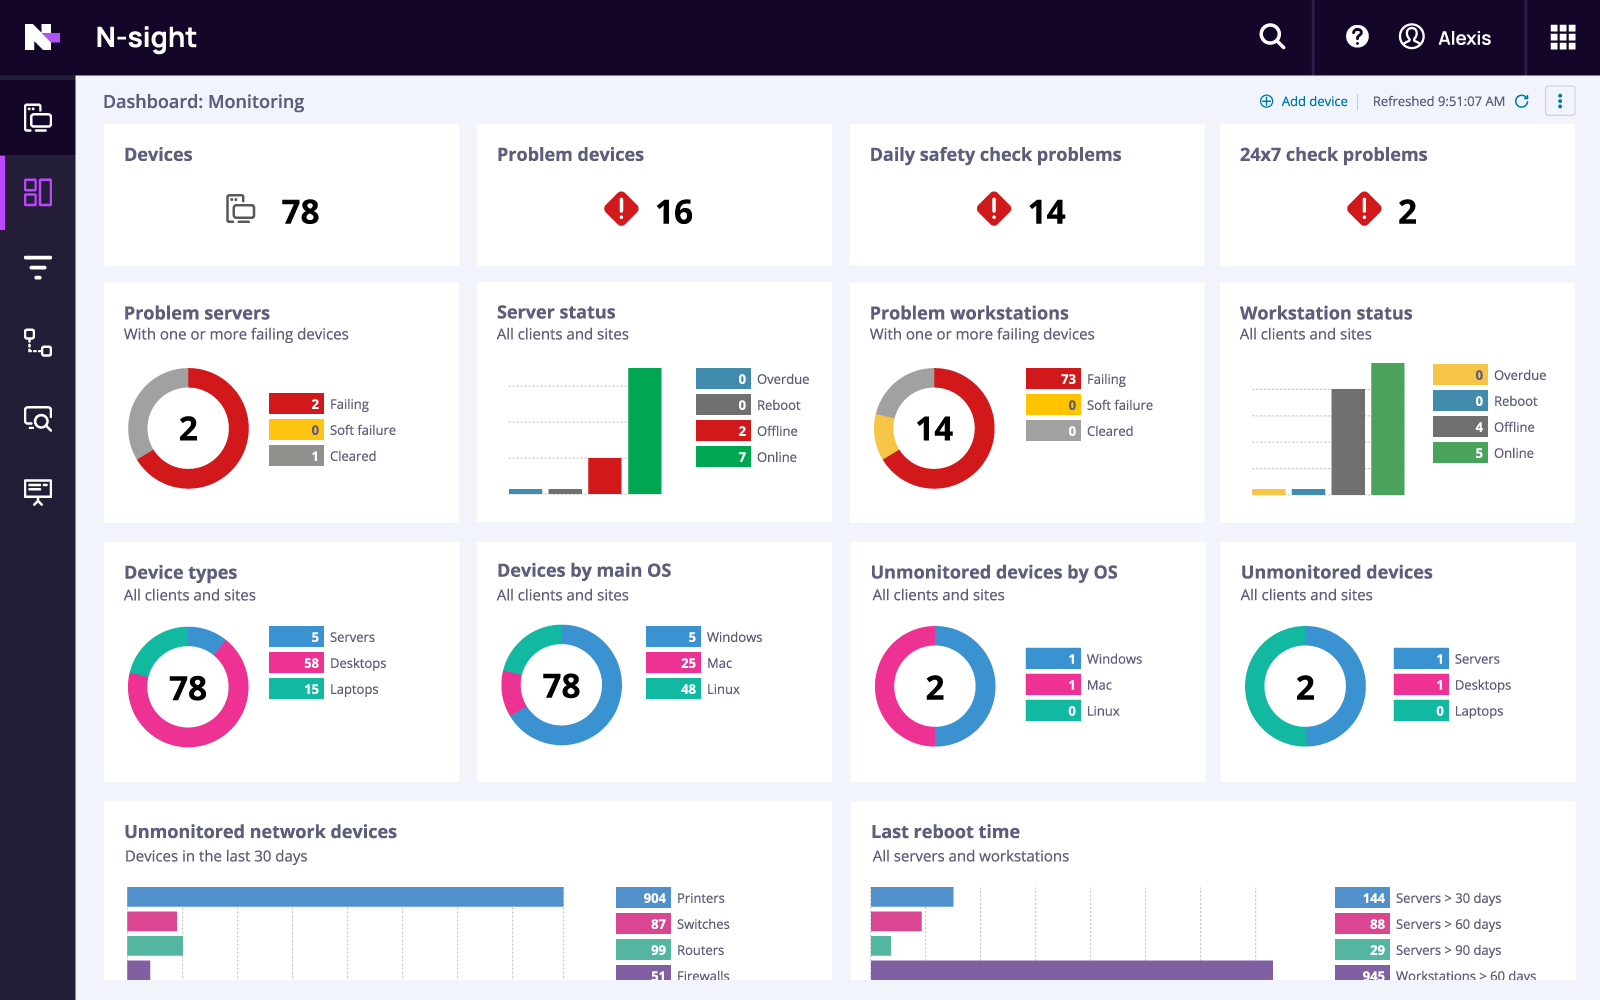
Task: Click the Problem devices alert icon
Action: tap(621, 210)
